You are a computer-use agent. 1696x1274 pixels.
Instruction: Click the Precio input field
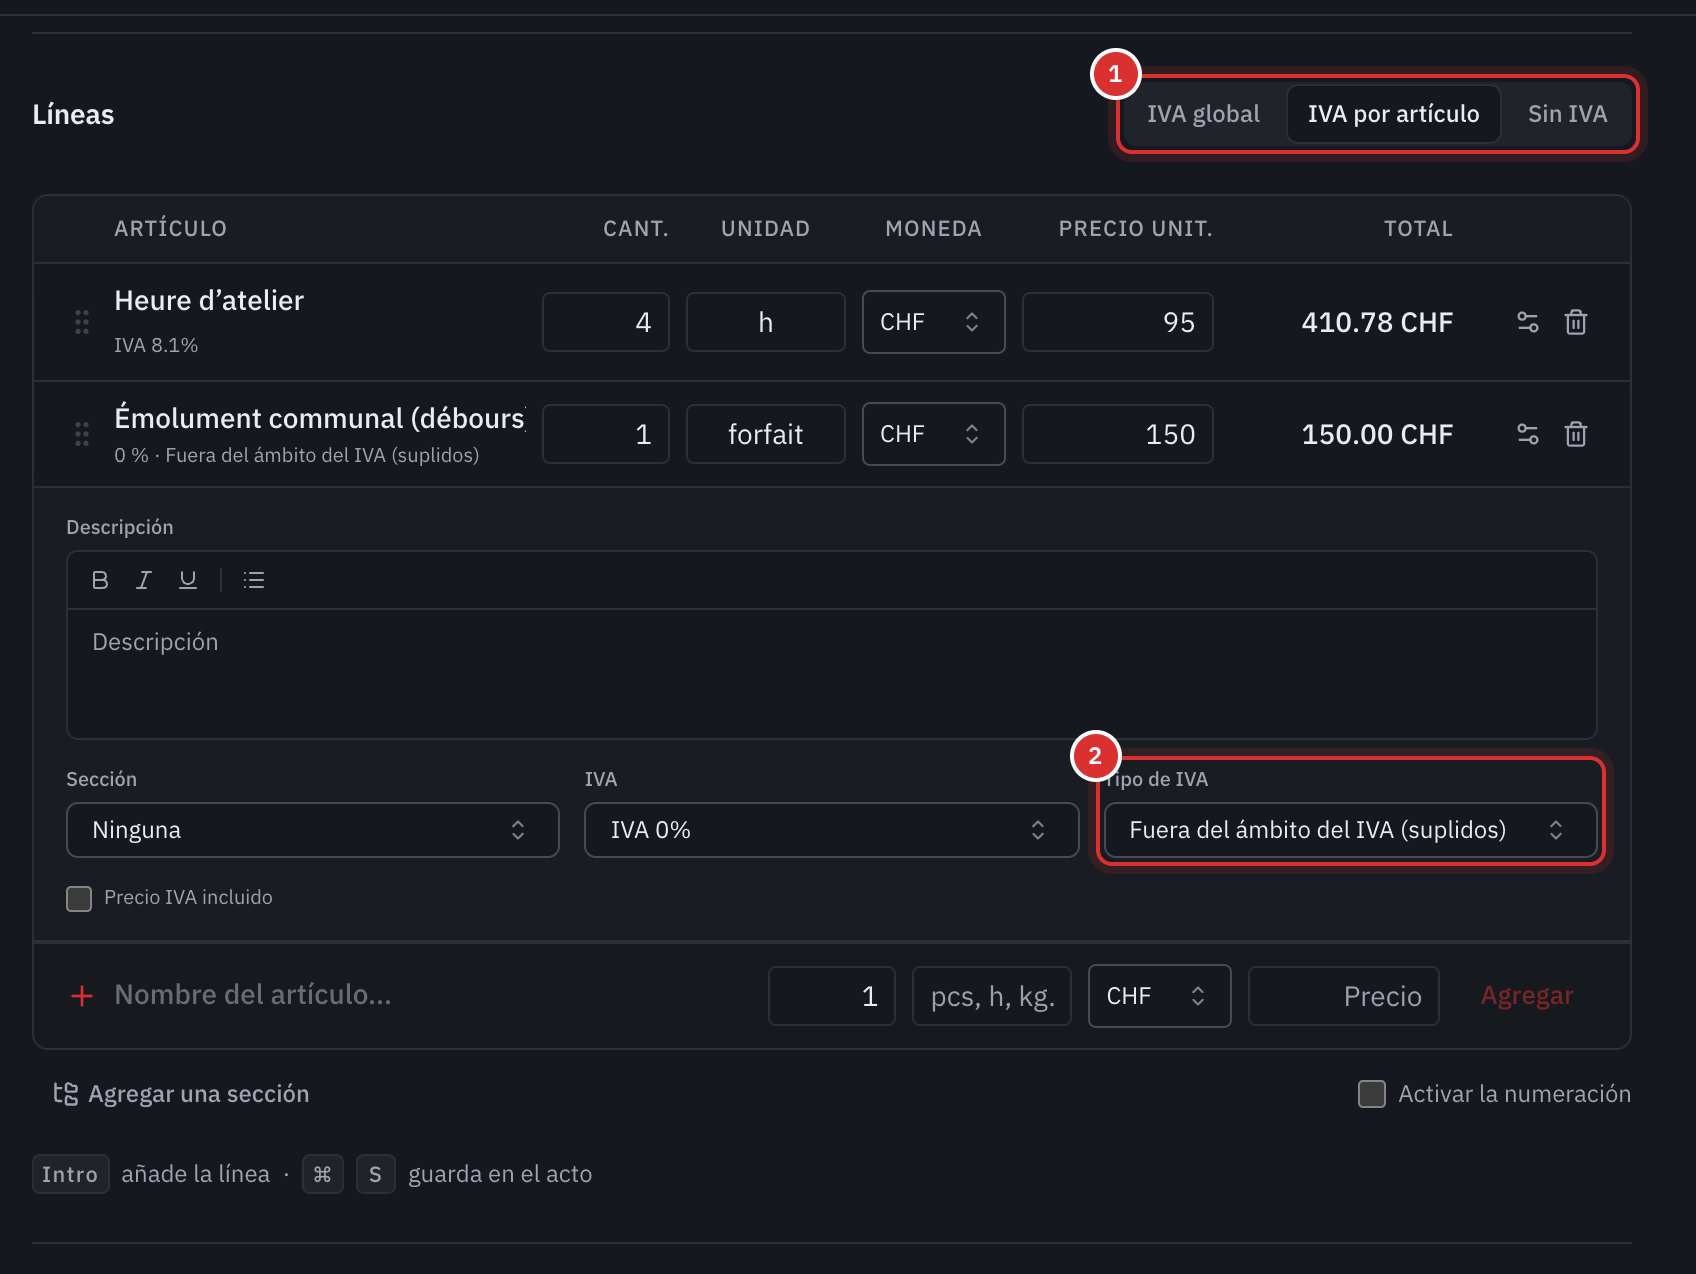click(x=1343, y=996)
